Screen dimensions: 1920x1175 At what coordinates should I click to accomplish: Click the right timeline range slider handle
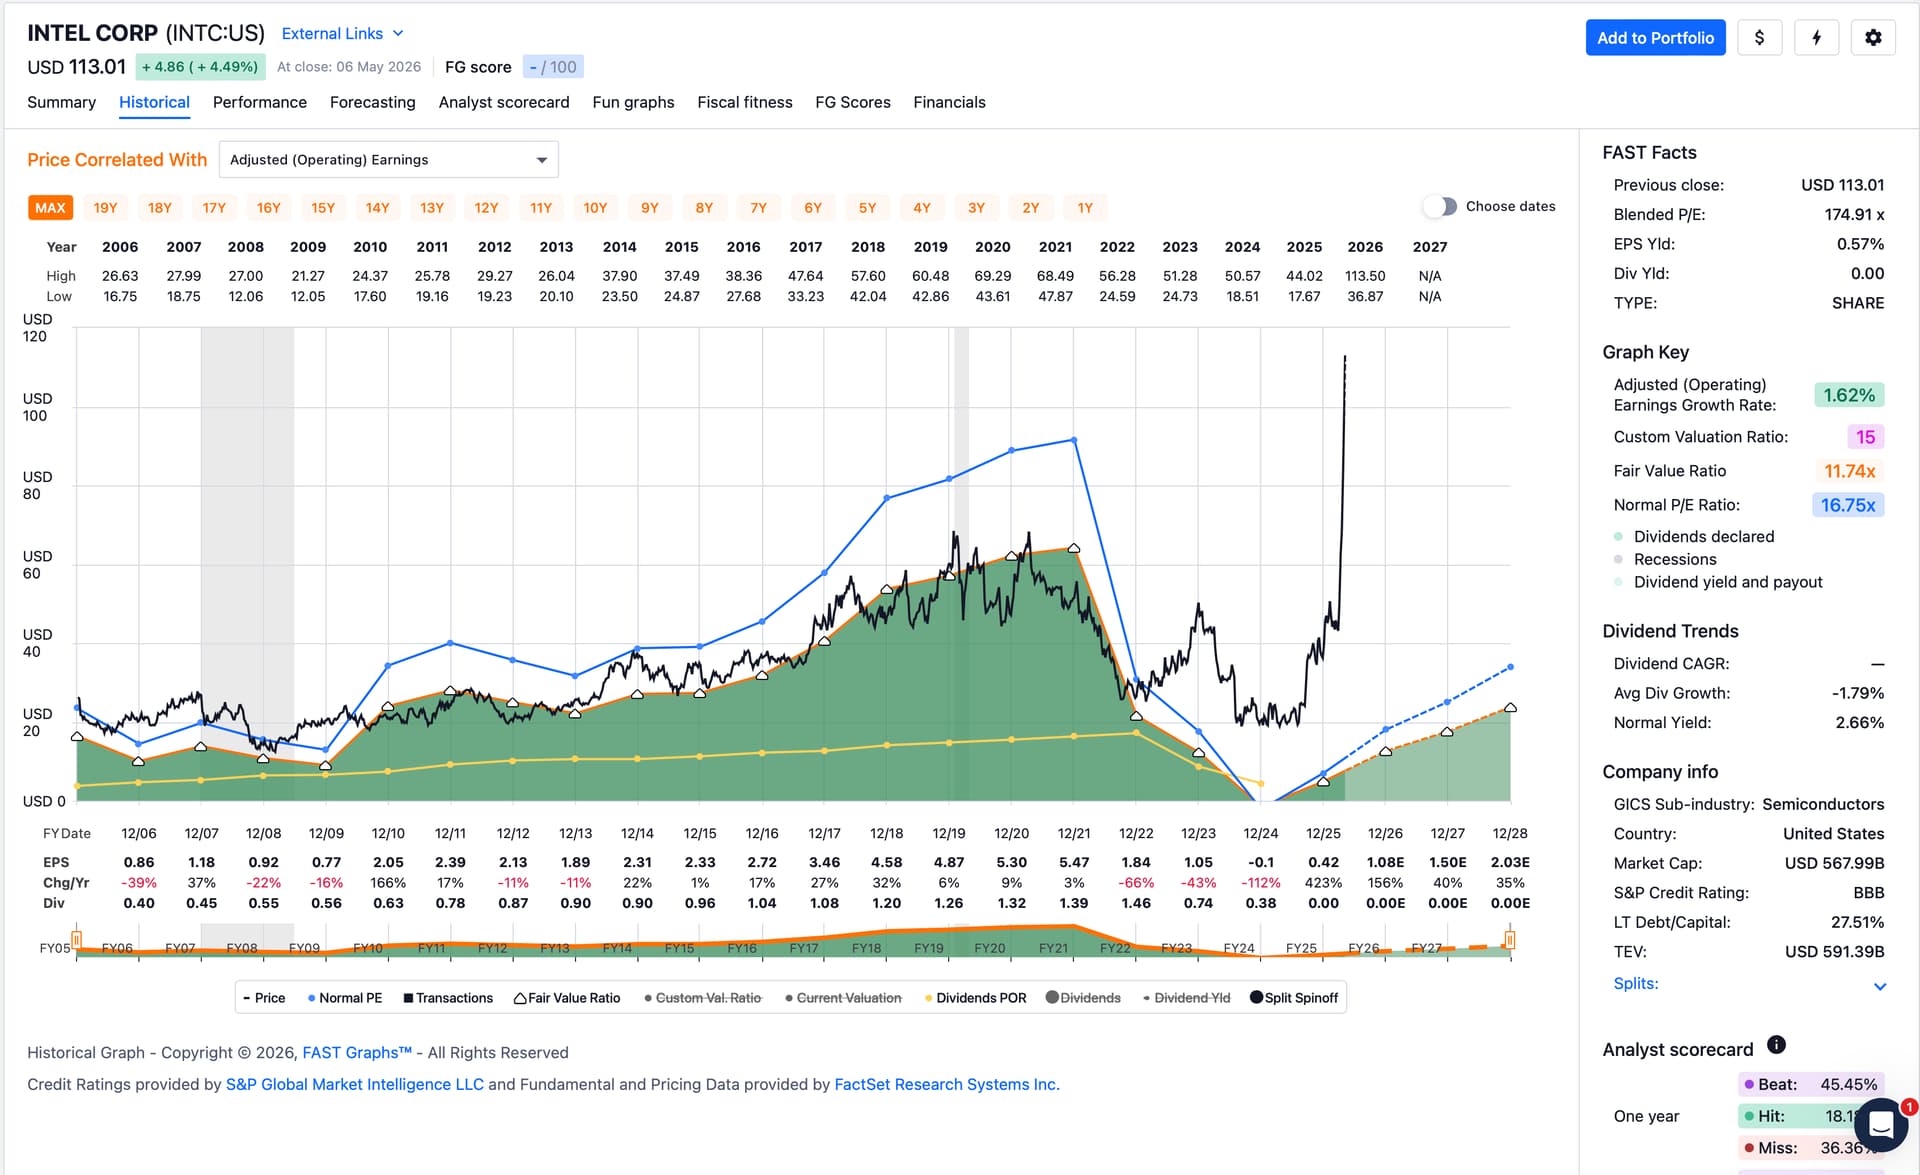pos(1509,940)
